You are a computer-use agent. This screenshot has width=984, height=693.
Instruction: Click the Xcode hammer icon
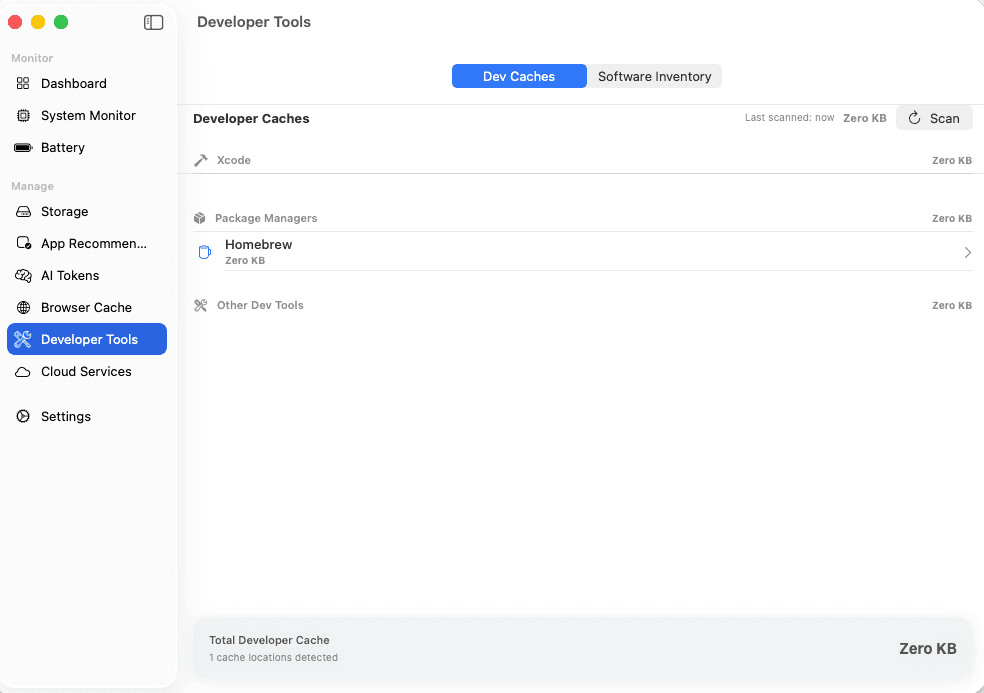point(203,160)
